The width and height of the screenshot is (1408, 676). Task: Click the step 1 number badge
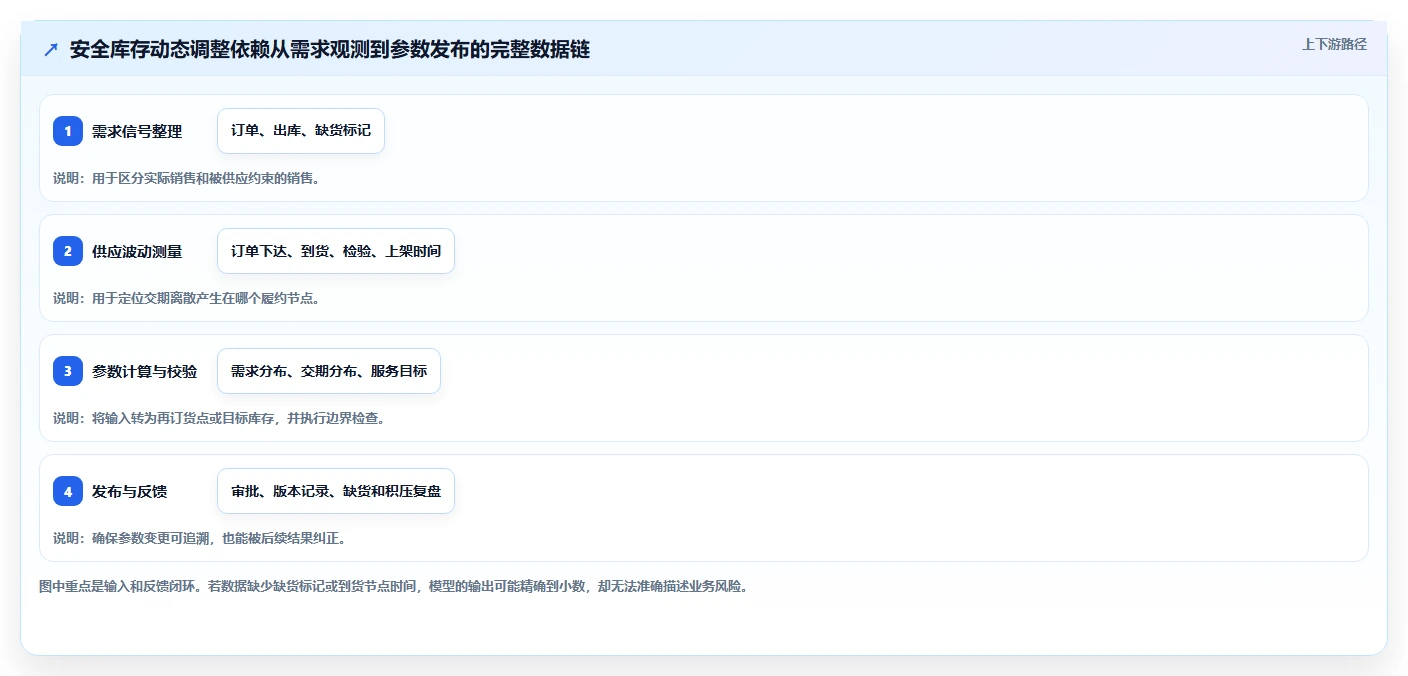click(68, 131)
